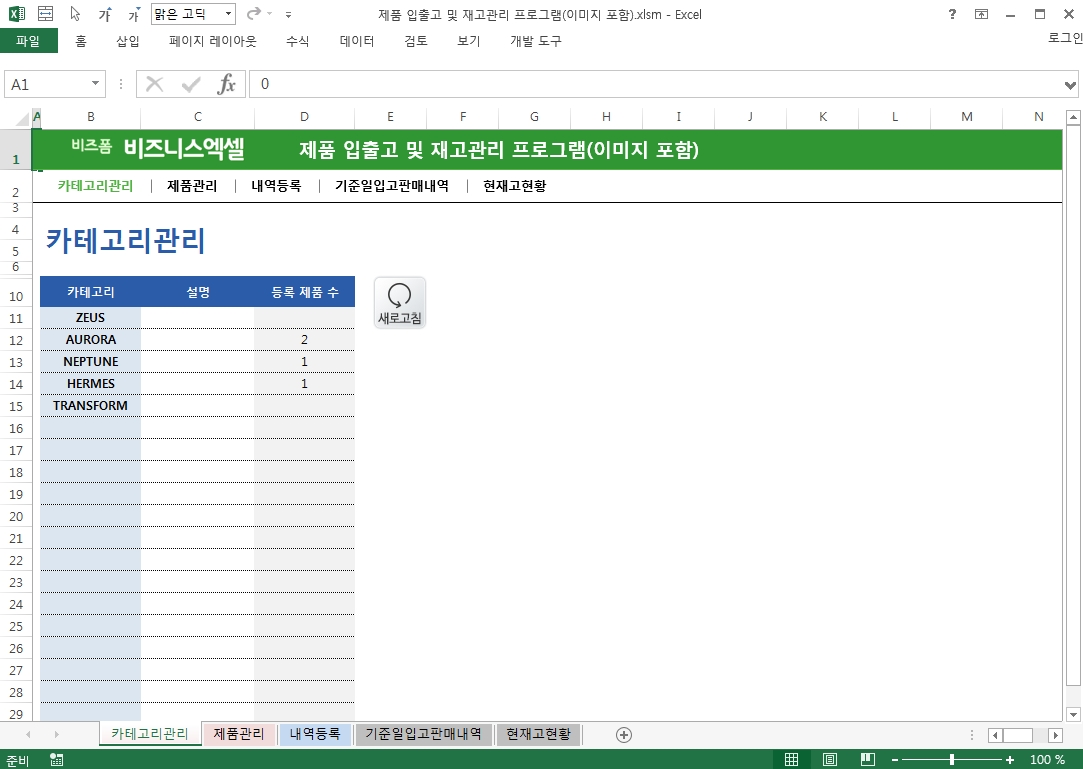Click the Excel application icon in title bar
The width and height of the screenshot is (1083, 769).
pos(17,14)
